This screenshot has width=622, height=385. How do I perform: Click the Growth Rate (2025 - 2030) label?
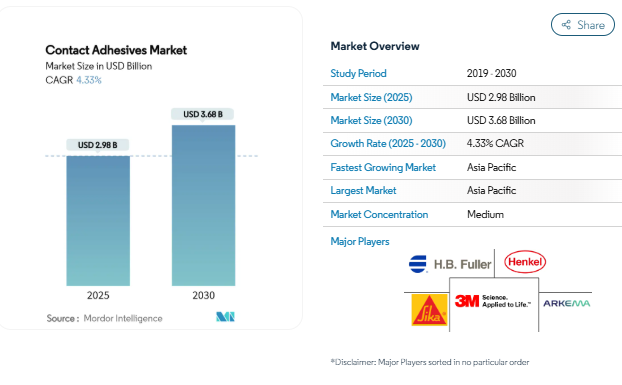click(388, 143)
